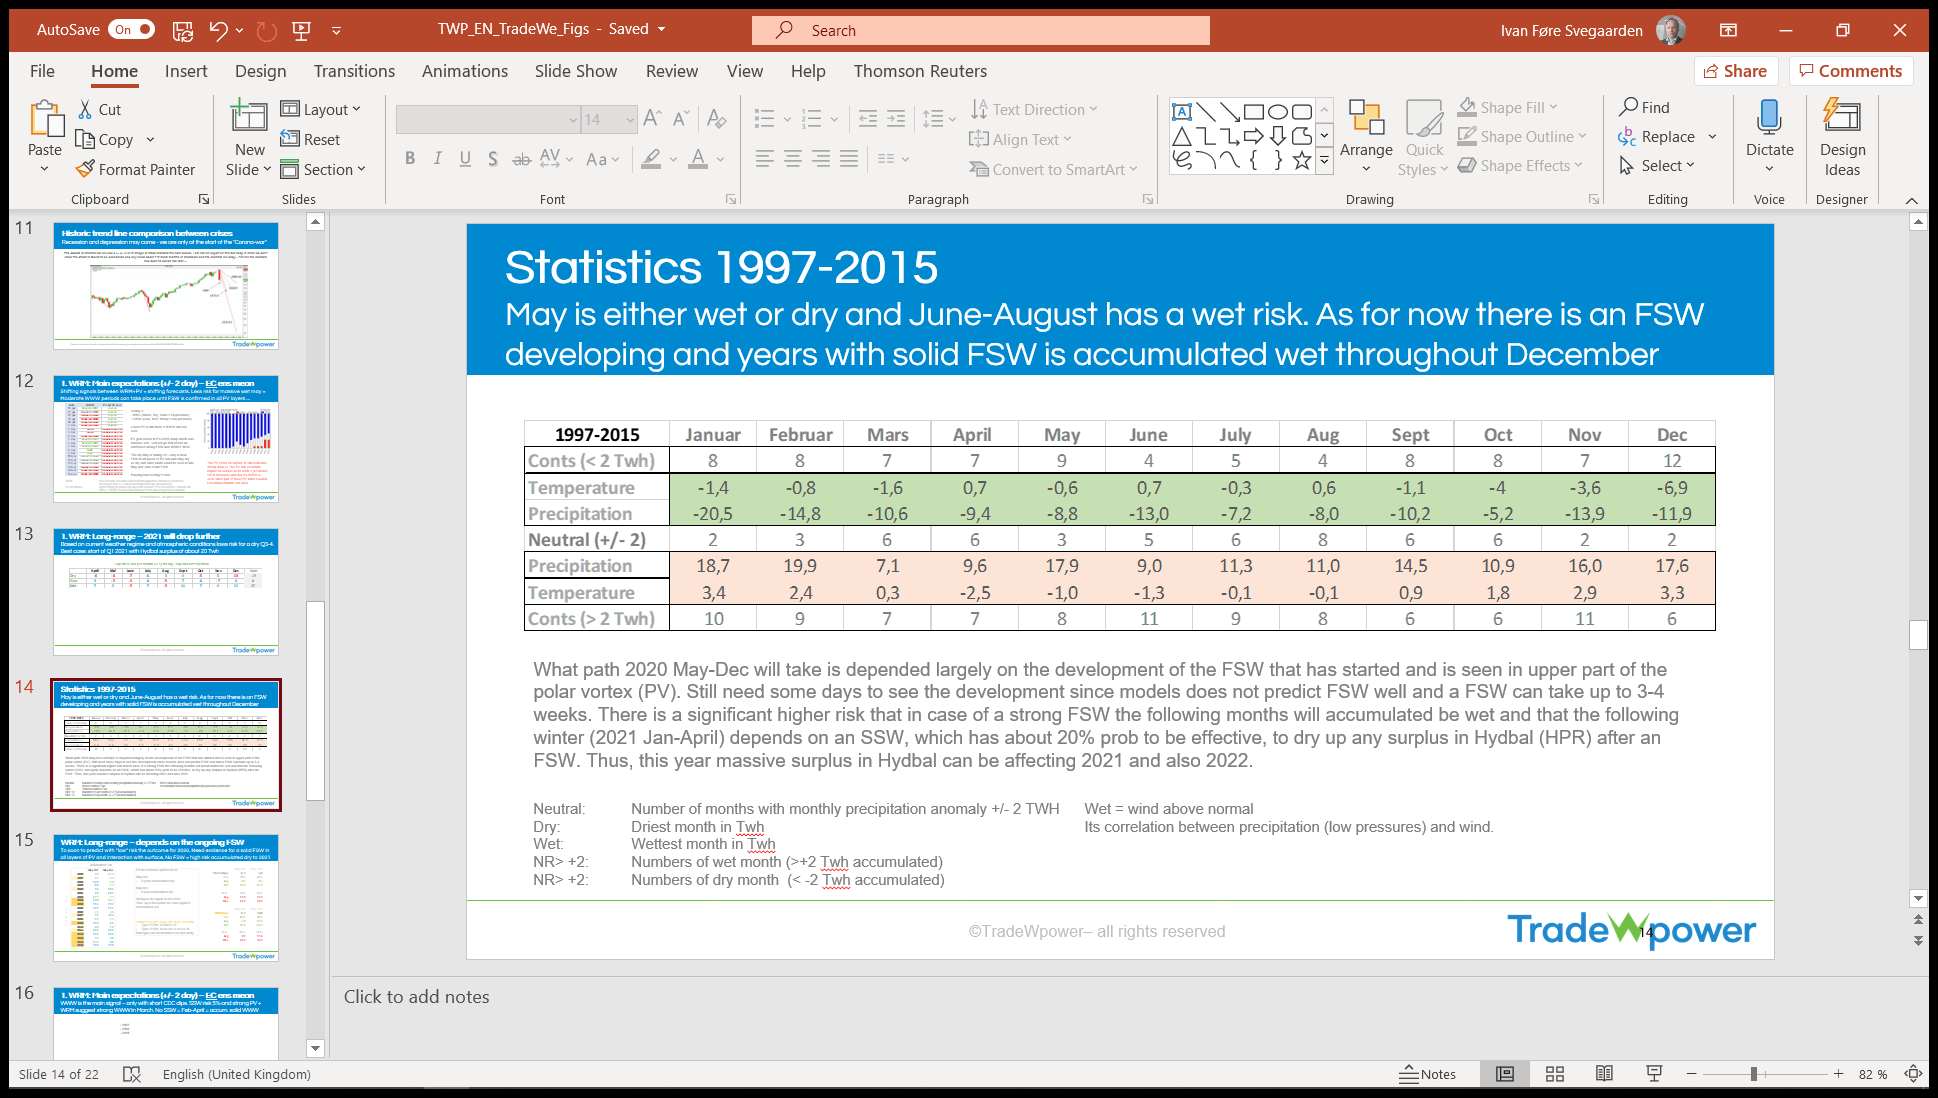Open the Comments button
Viewport: 1938px width, 1098px height.
point(1850,71)
